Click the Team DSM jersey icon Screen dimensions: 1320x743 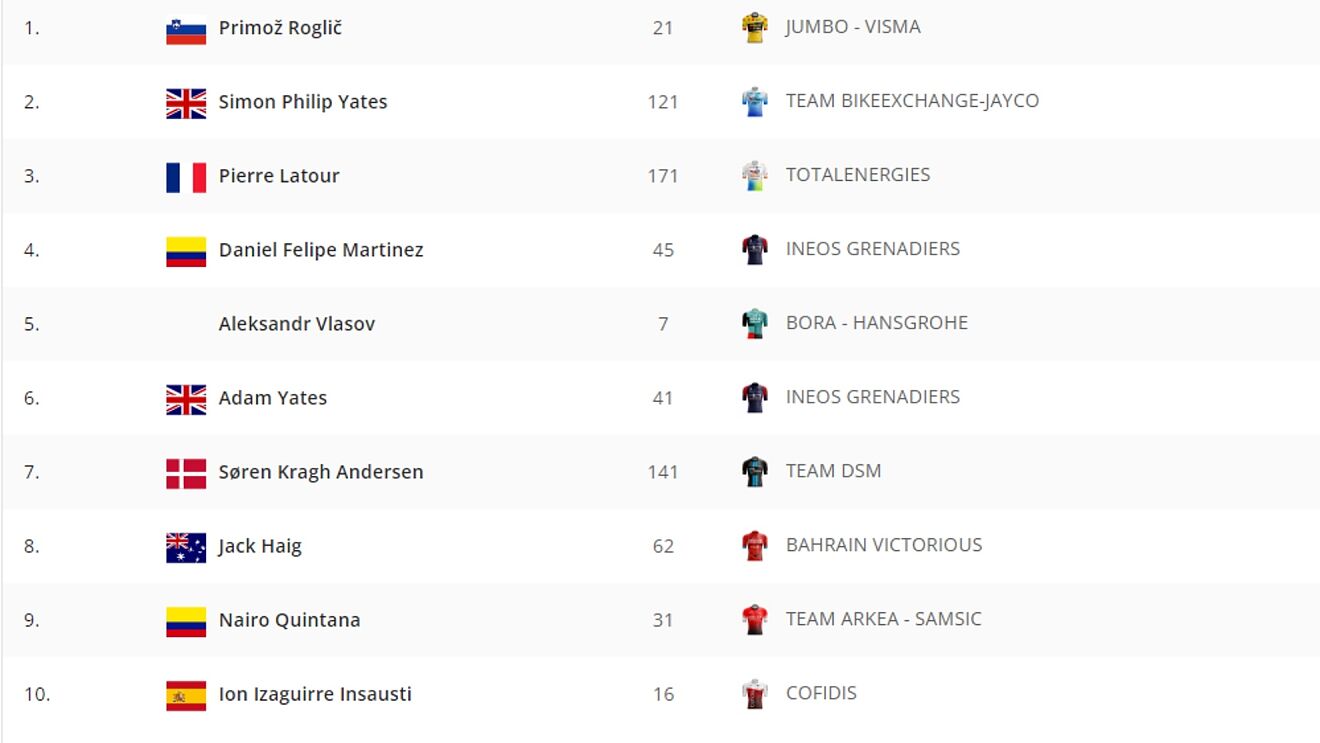click(x=755, y=471)
